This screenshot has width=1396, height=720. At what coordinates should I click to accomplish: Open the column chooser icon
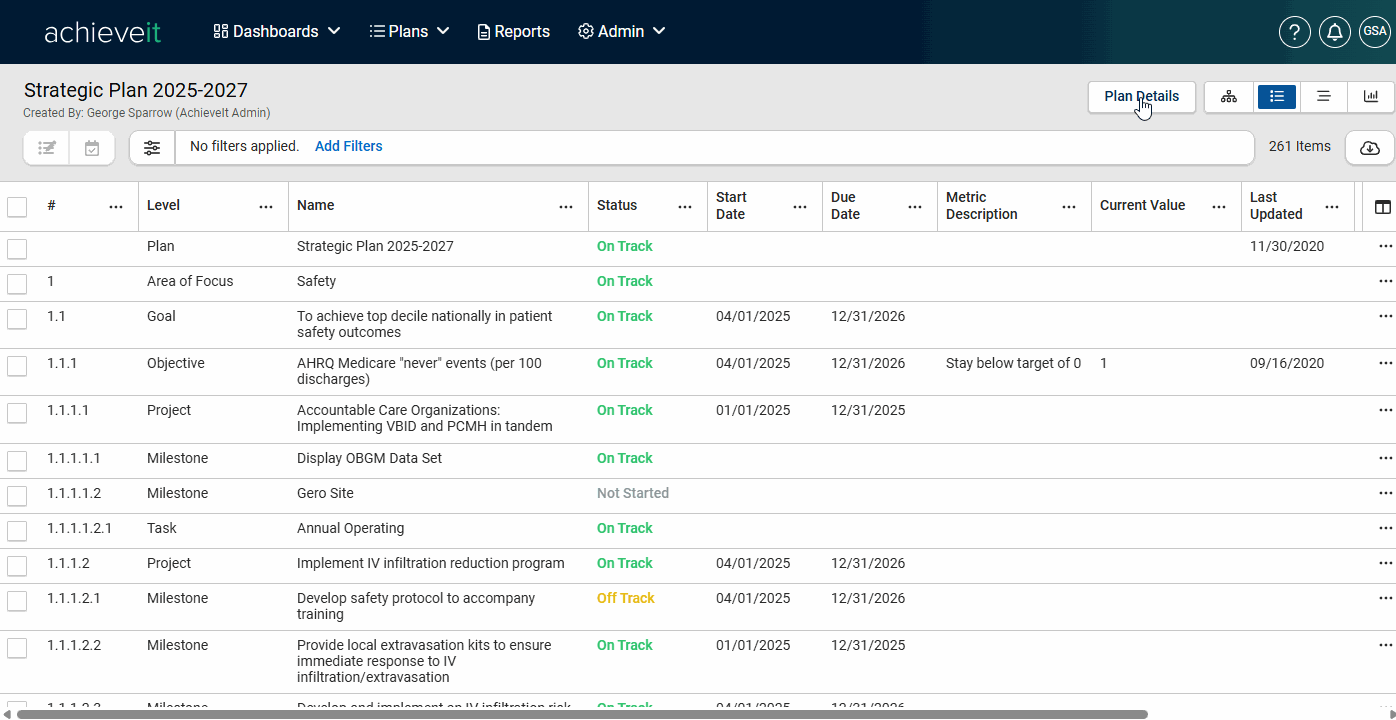(x=1383, y=207)
